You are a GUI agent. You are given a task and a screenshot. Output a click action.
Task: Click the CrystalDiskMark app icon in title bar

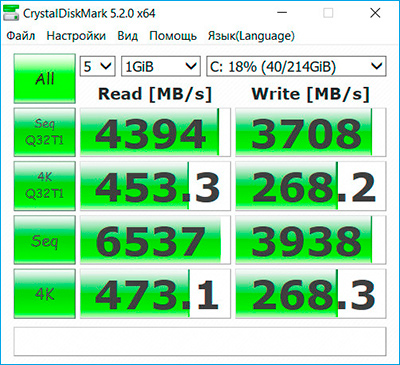[11, 13]
